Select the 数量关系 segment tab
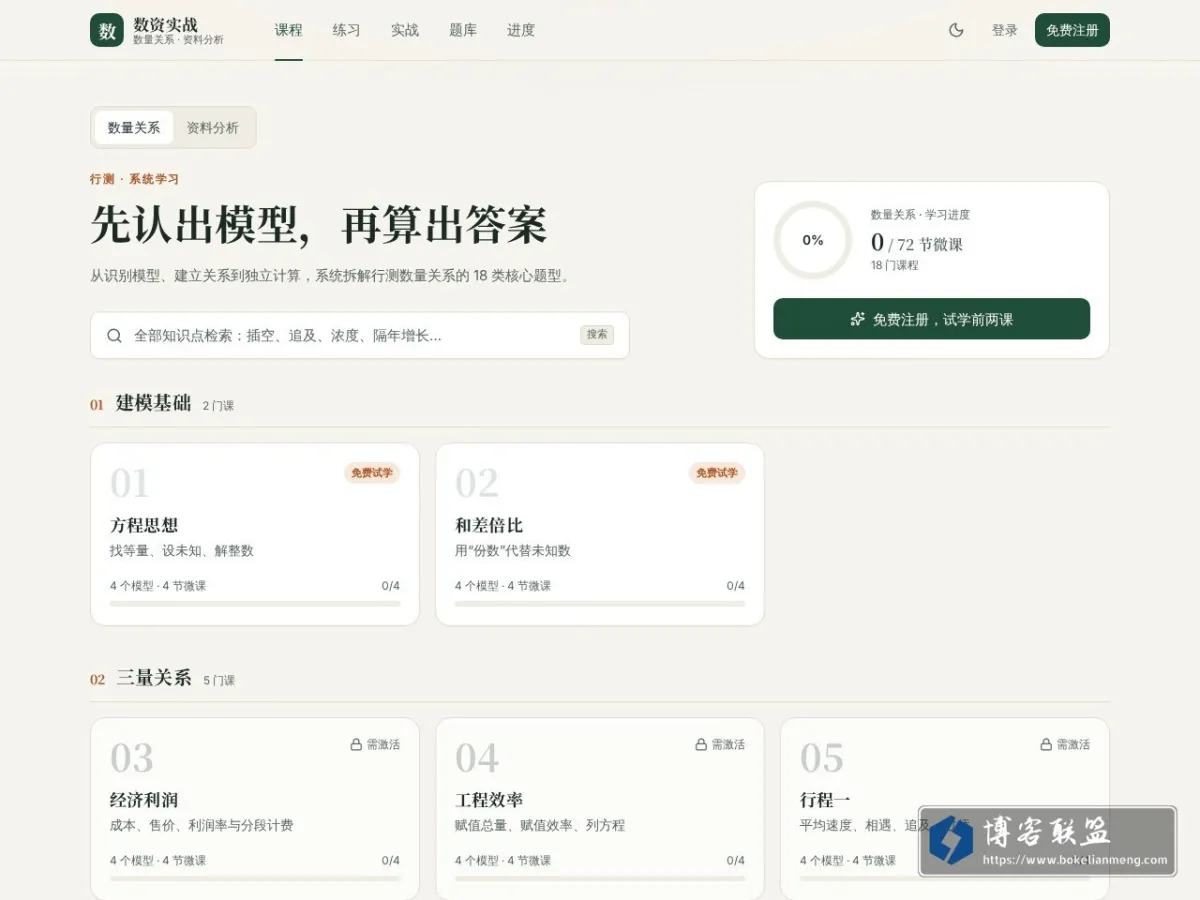Image resolution: width=1200 pixels, height=900 pixels. tap(134, 128)
